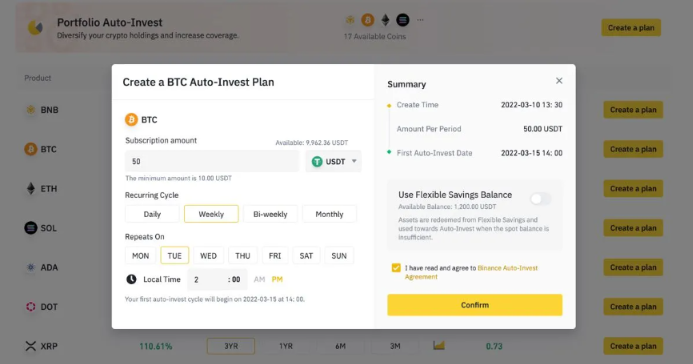Click First Auto-Invest Date 2022-03-15 14:00 value
The width and height of the screenshot is (693, 364).
click(x=532, y=153)
